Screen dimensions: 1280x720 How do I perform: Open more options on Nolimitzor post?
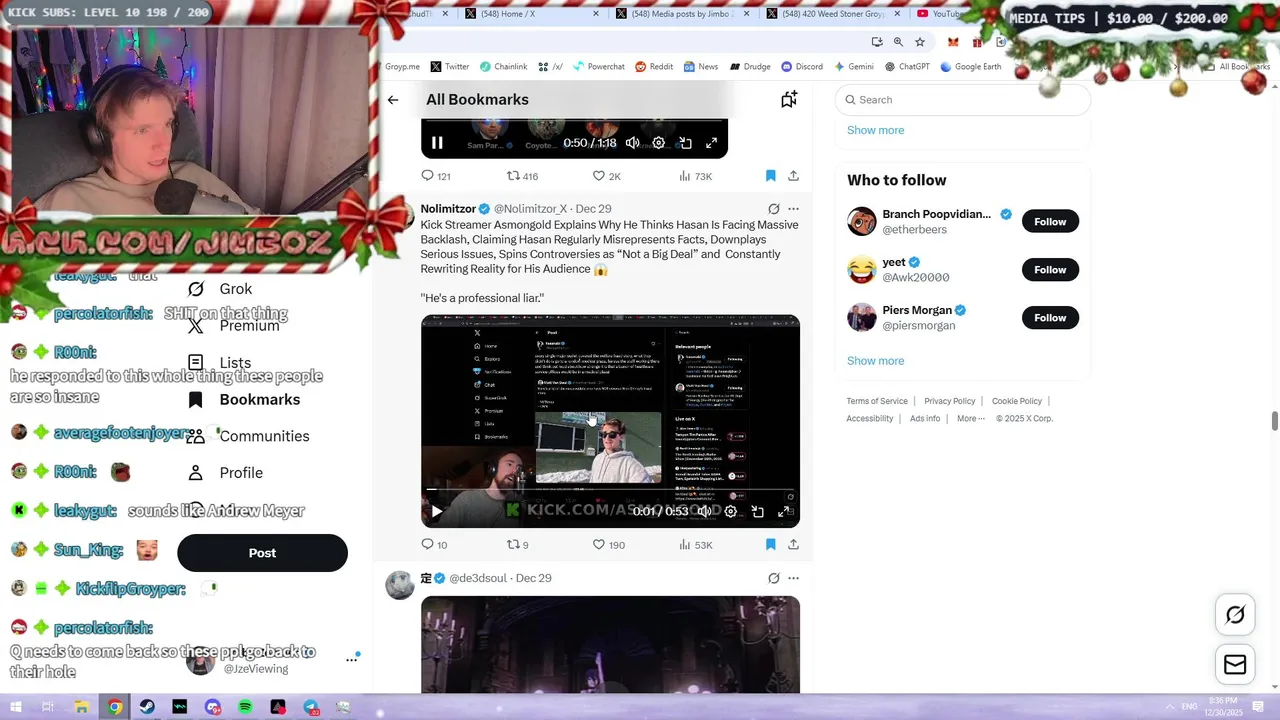[793, 209]
